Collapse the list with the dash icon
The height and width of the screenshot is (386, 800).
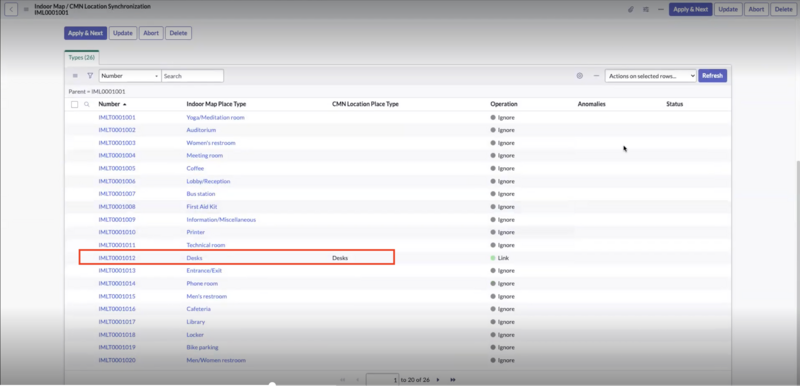[x=596, y=75]
